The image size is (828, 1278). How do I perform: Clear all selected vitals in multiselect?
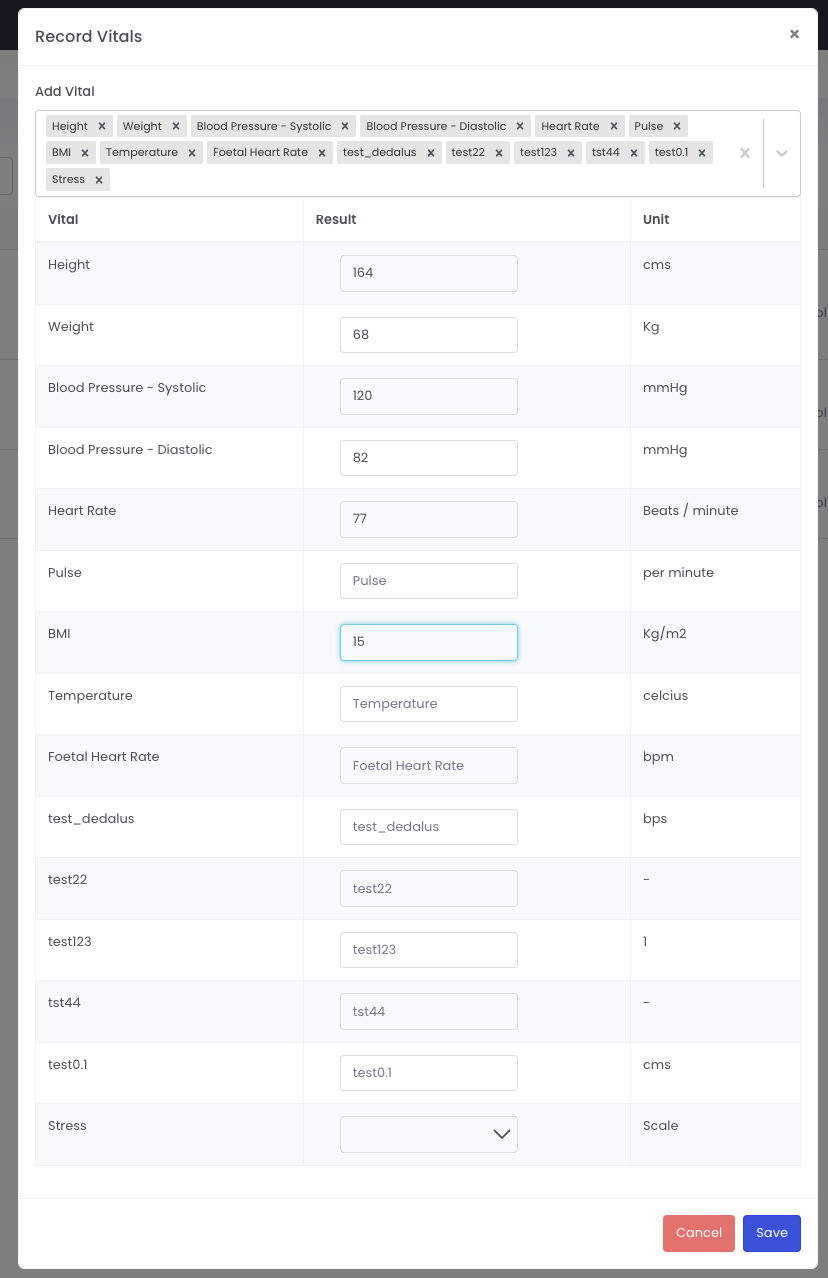pos(744,153)
